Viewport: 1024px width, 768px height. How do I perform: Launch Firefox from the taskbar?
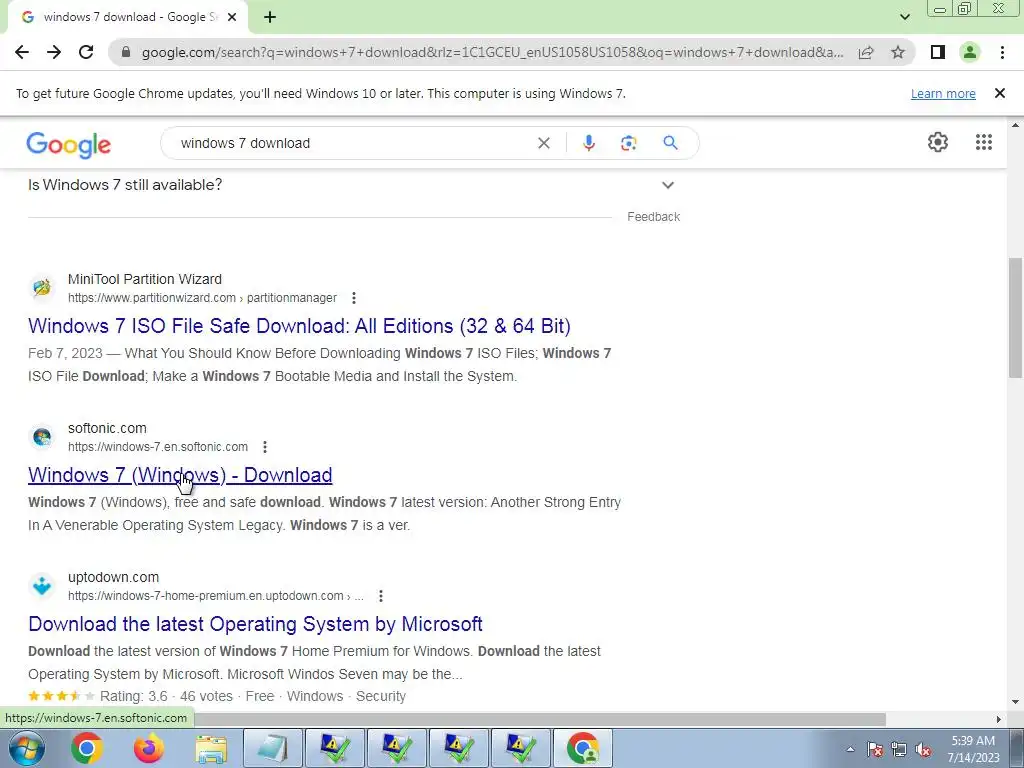[x=149, y=748]
